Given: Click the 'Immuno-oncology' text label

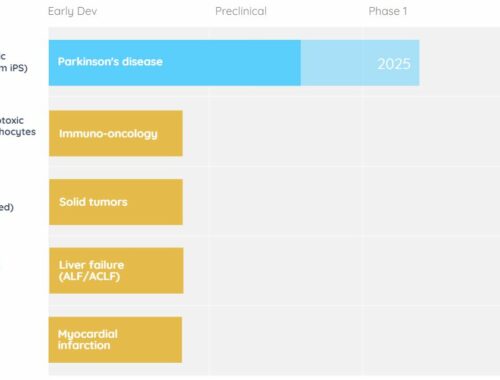Looking at the screenshot, I should pyautogui.click(x=108, y=134).
